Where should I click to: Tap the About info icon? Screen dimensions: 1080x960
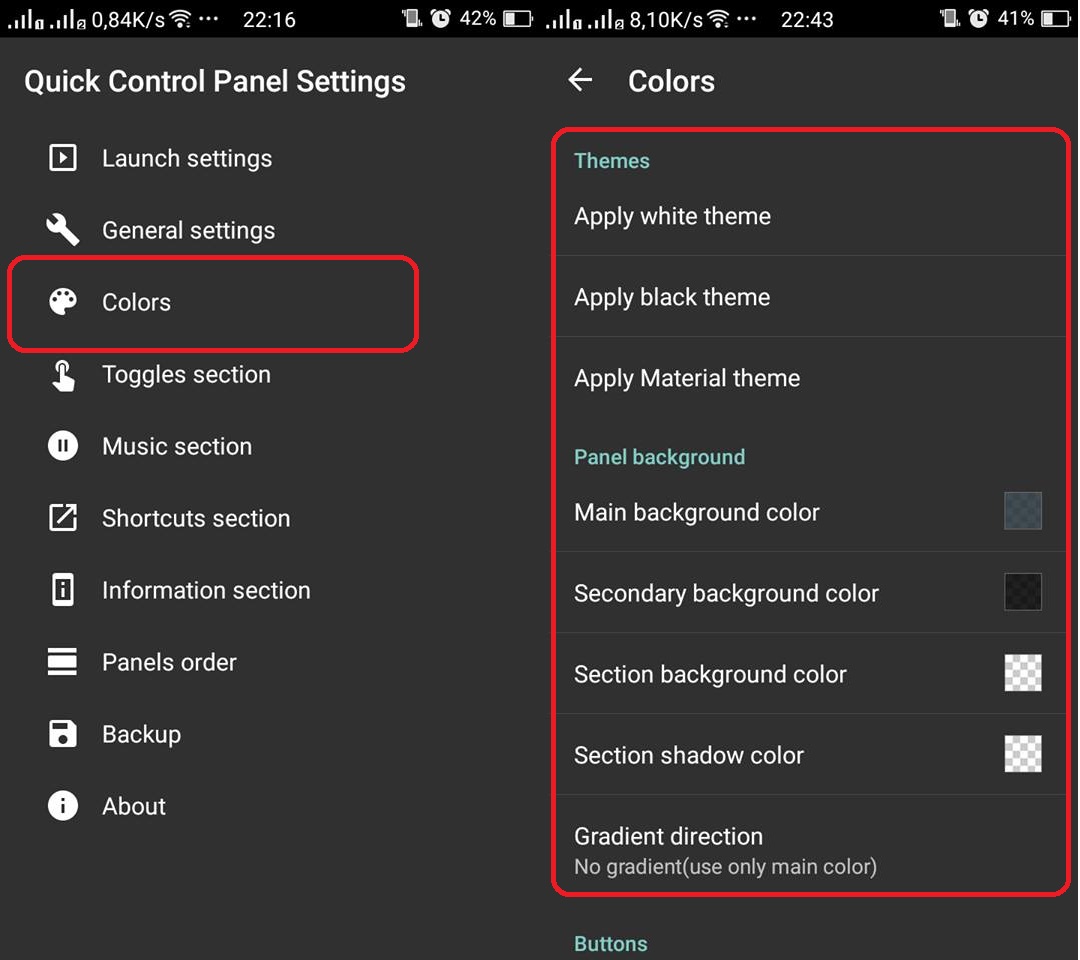tap(63, 806)
